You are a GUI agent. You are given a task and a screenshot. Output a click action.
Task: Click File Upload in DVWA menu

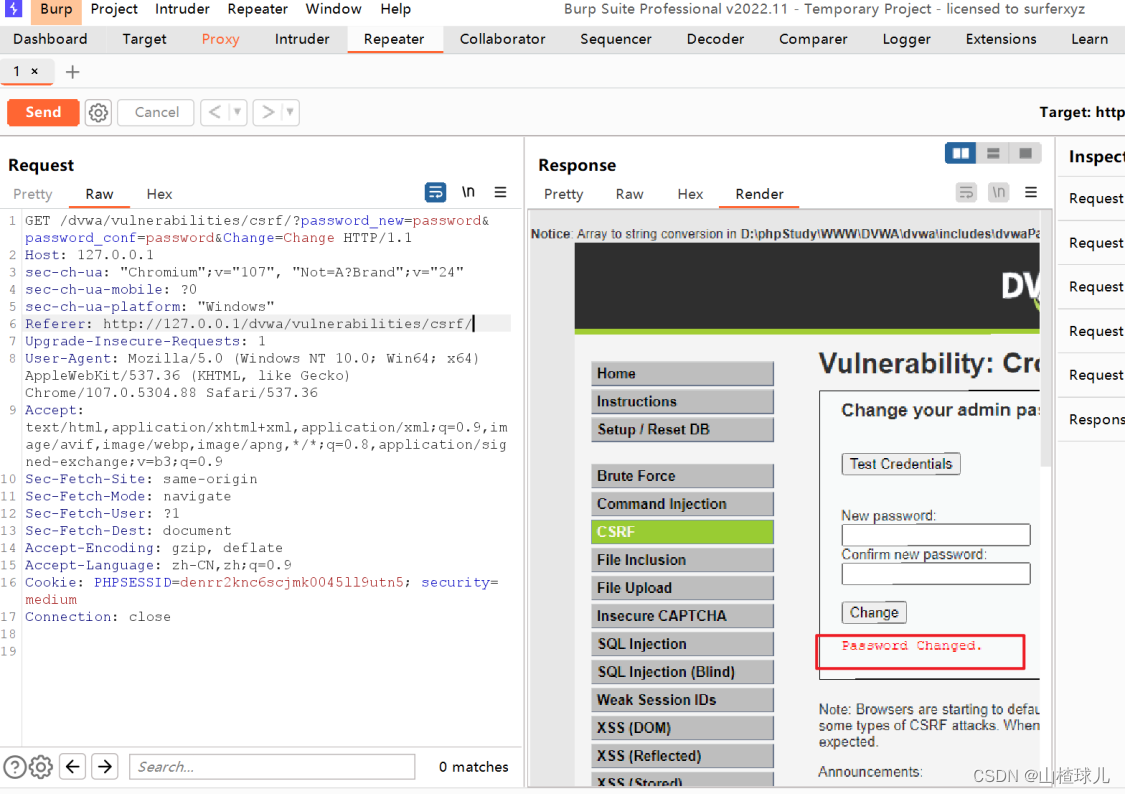pos(682,587)
